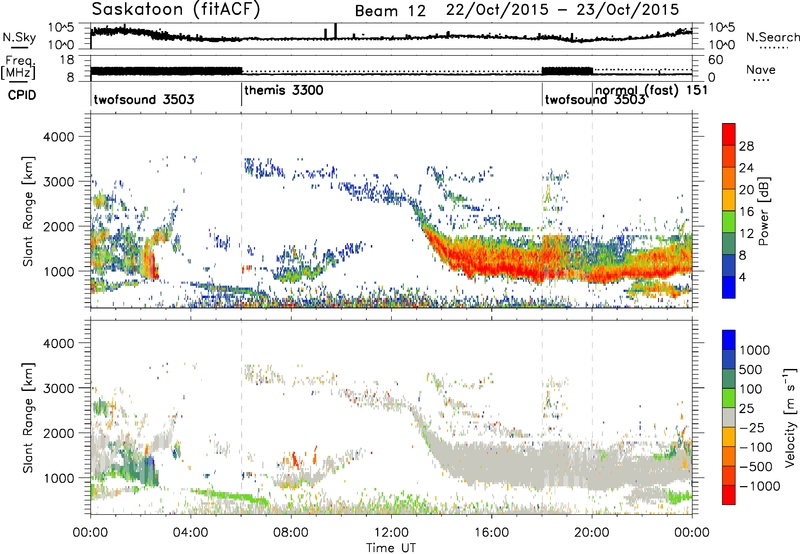The height and width of the screenshot is (554, 800).
Task: Click the blue bottom of the Power color bar
Action: 729,287
